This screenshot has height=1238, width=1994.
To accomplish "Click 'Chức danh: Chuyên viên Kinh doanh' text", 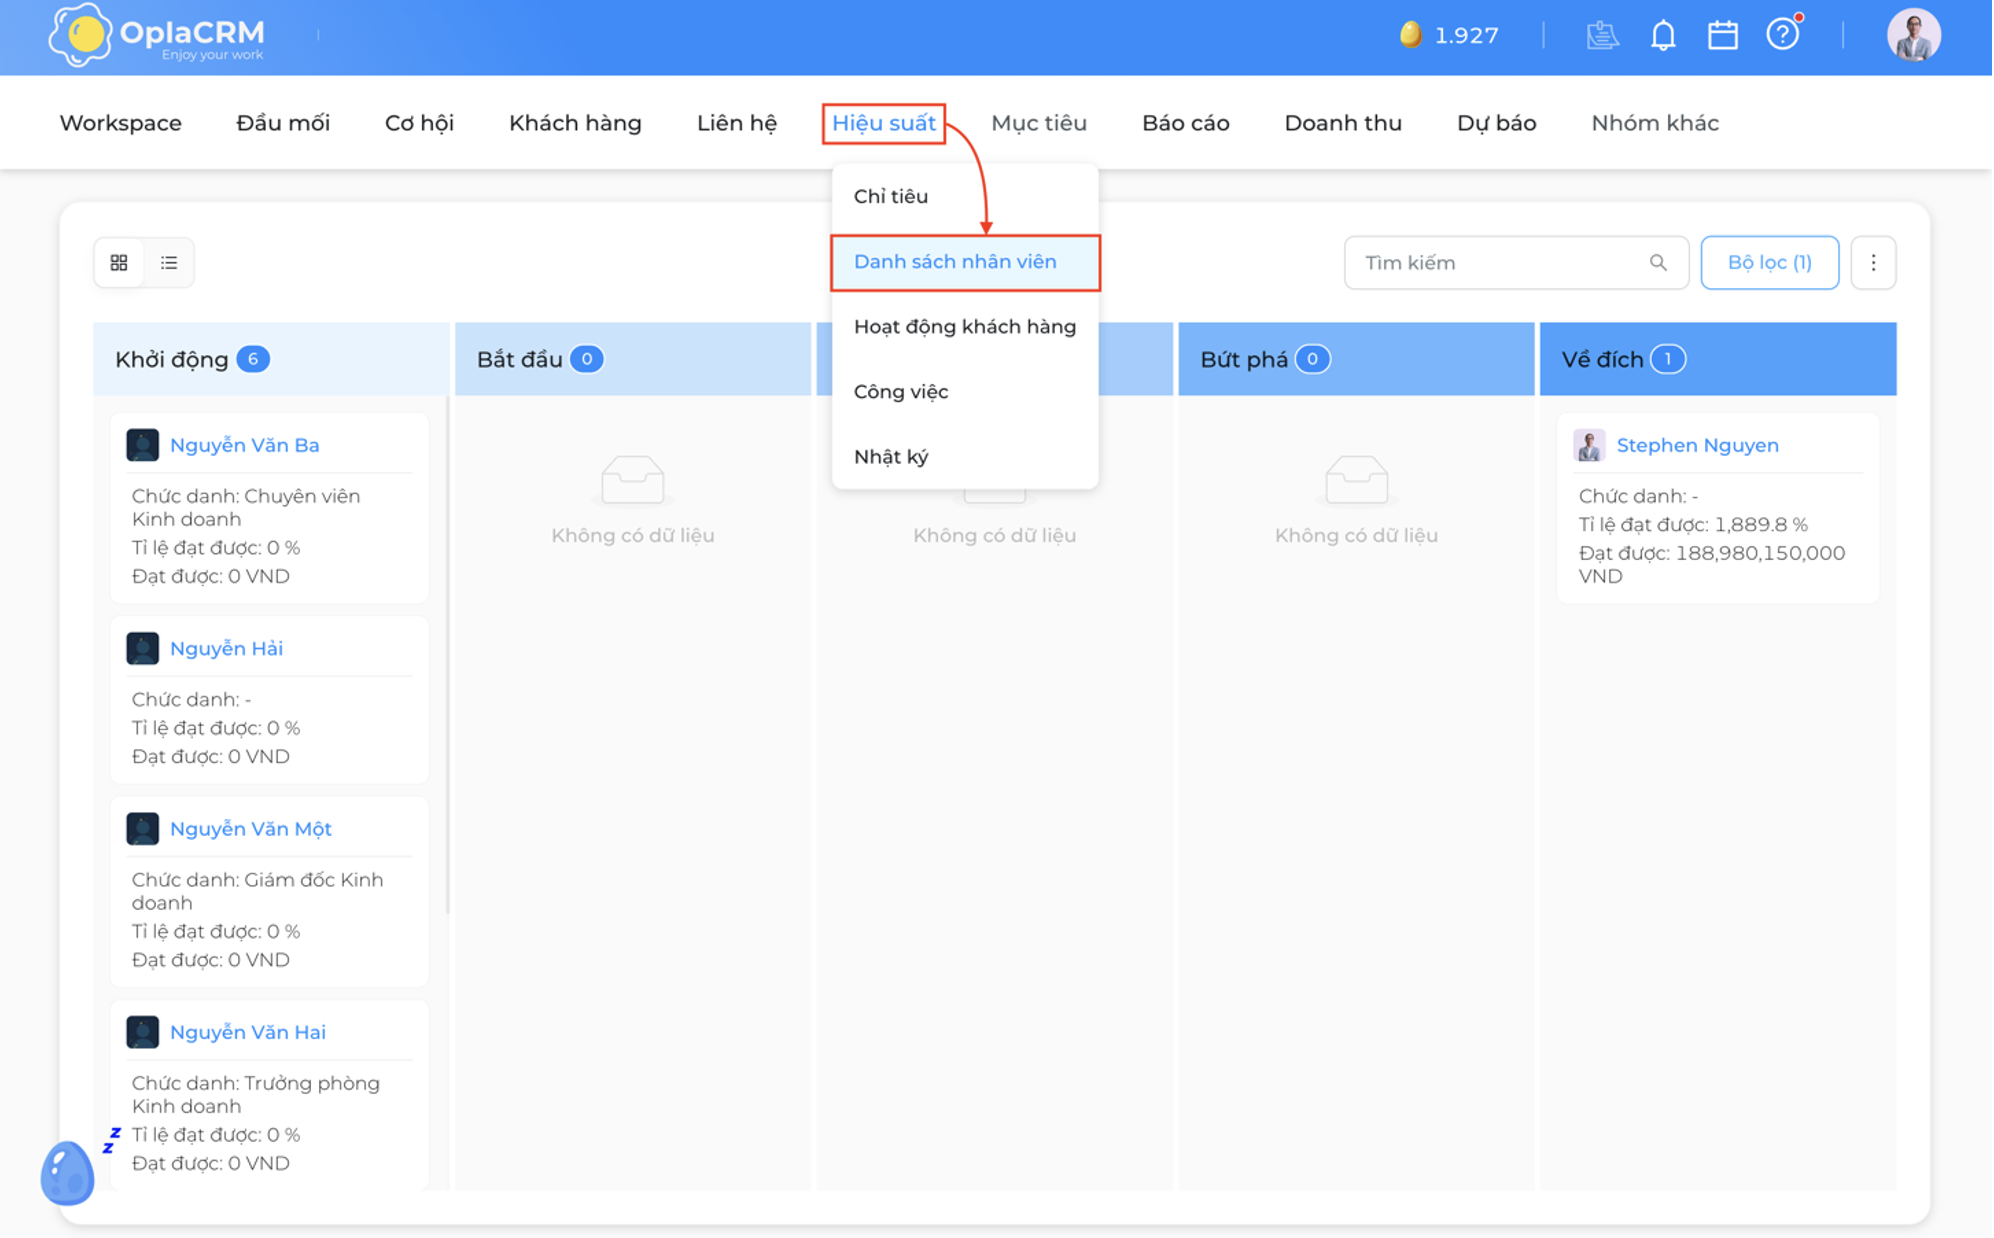I will click(x=245, y=507).
